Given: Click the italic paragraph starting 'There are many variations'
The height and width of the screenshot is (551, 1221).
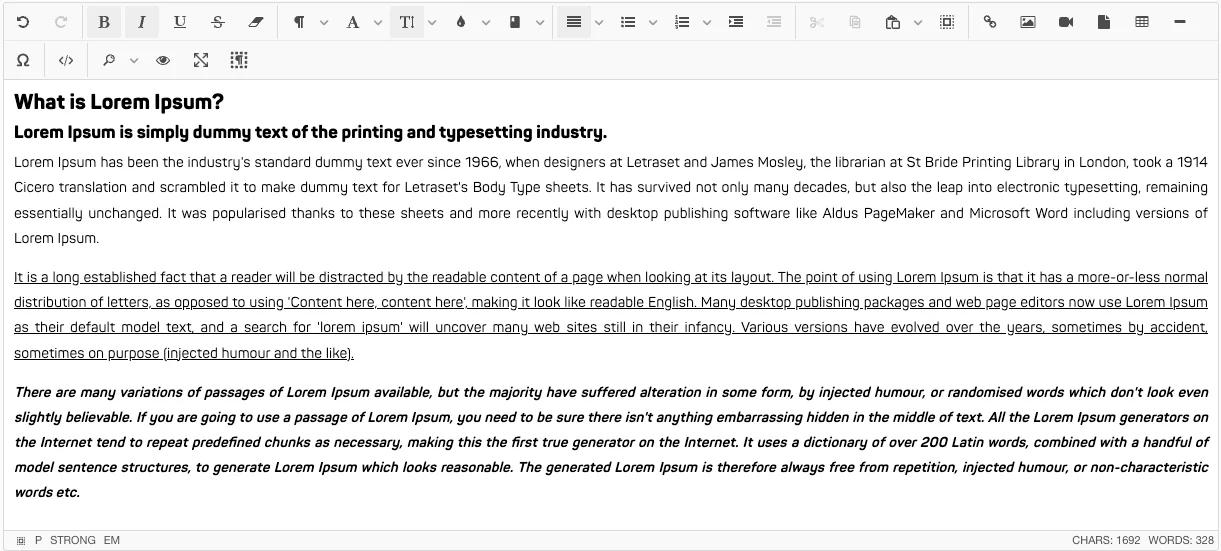Looking at the screenshot, I should click(x=611, y=442).
